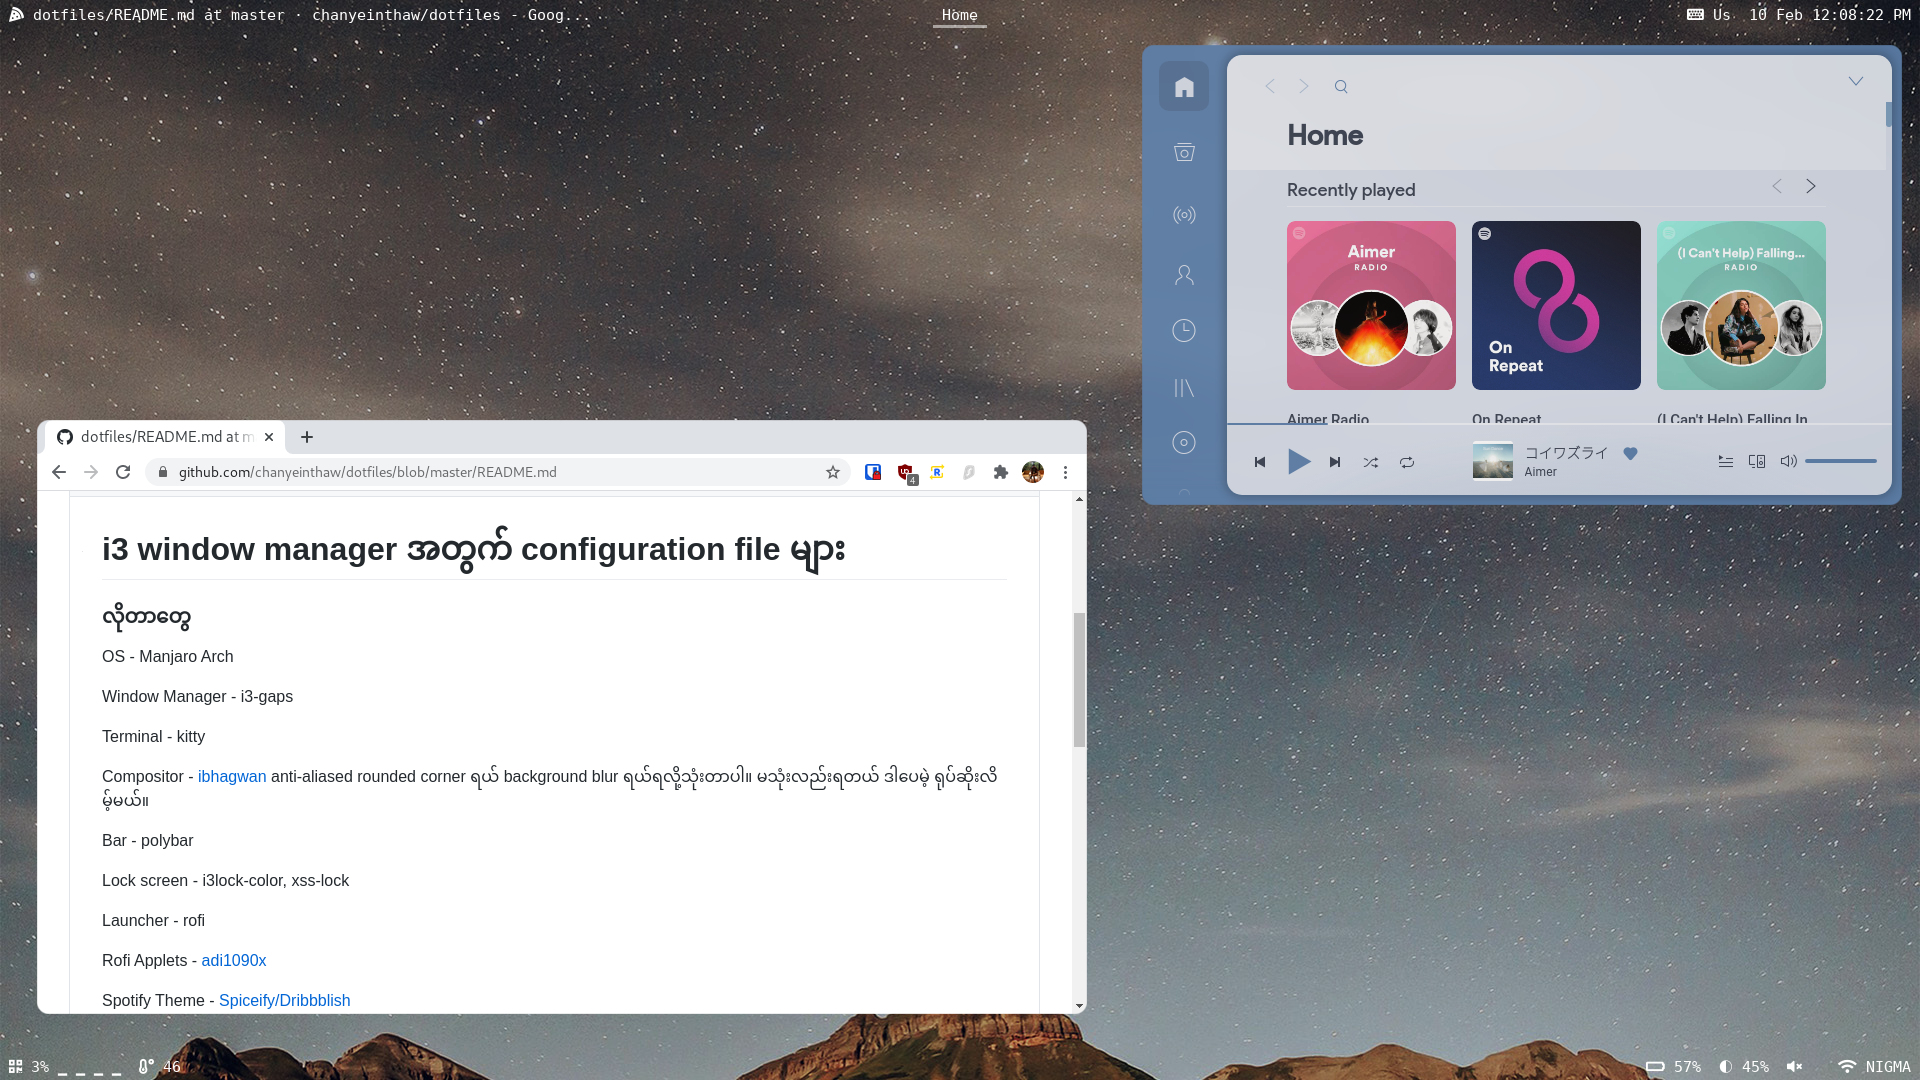1920x1080 pixels.
Task: Go back in Spotify navigation
Action: (1270, 86)
